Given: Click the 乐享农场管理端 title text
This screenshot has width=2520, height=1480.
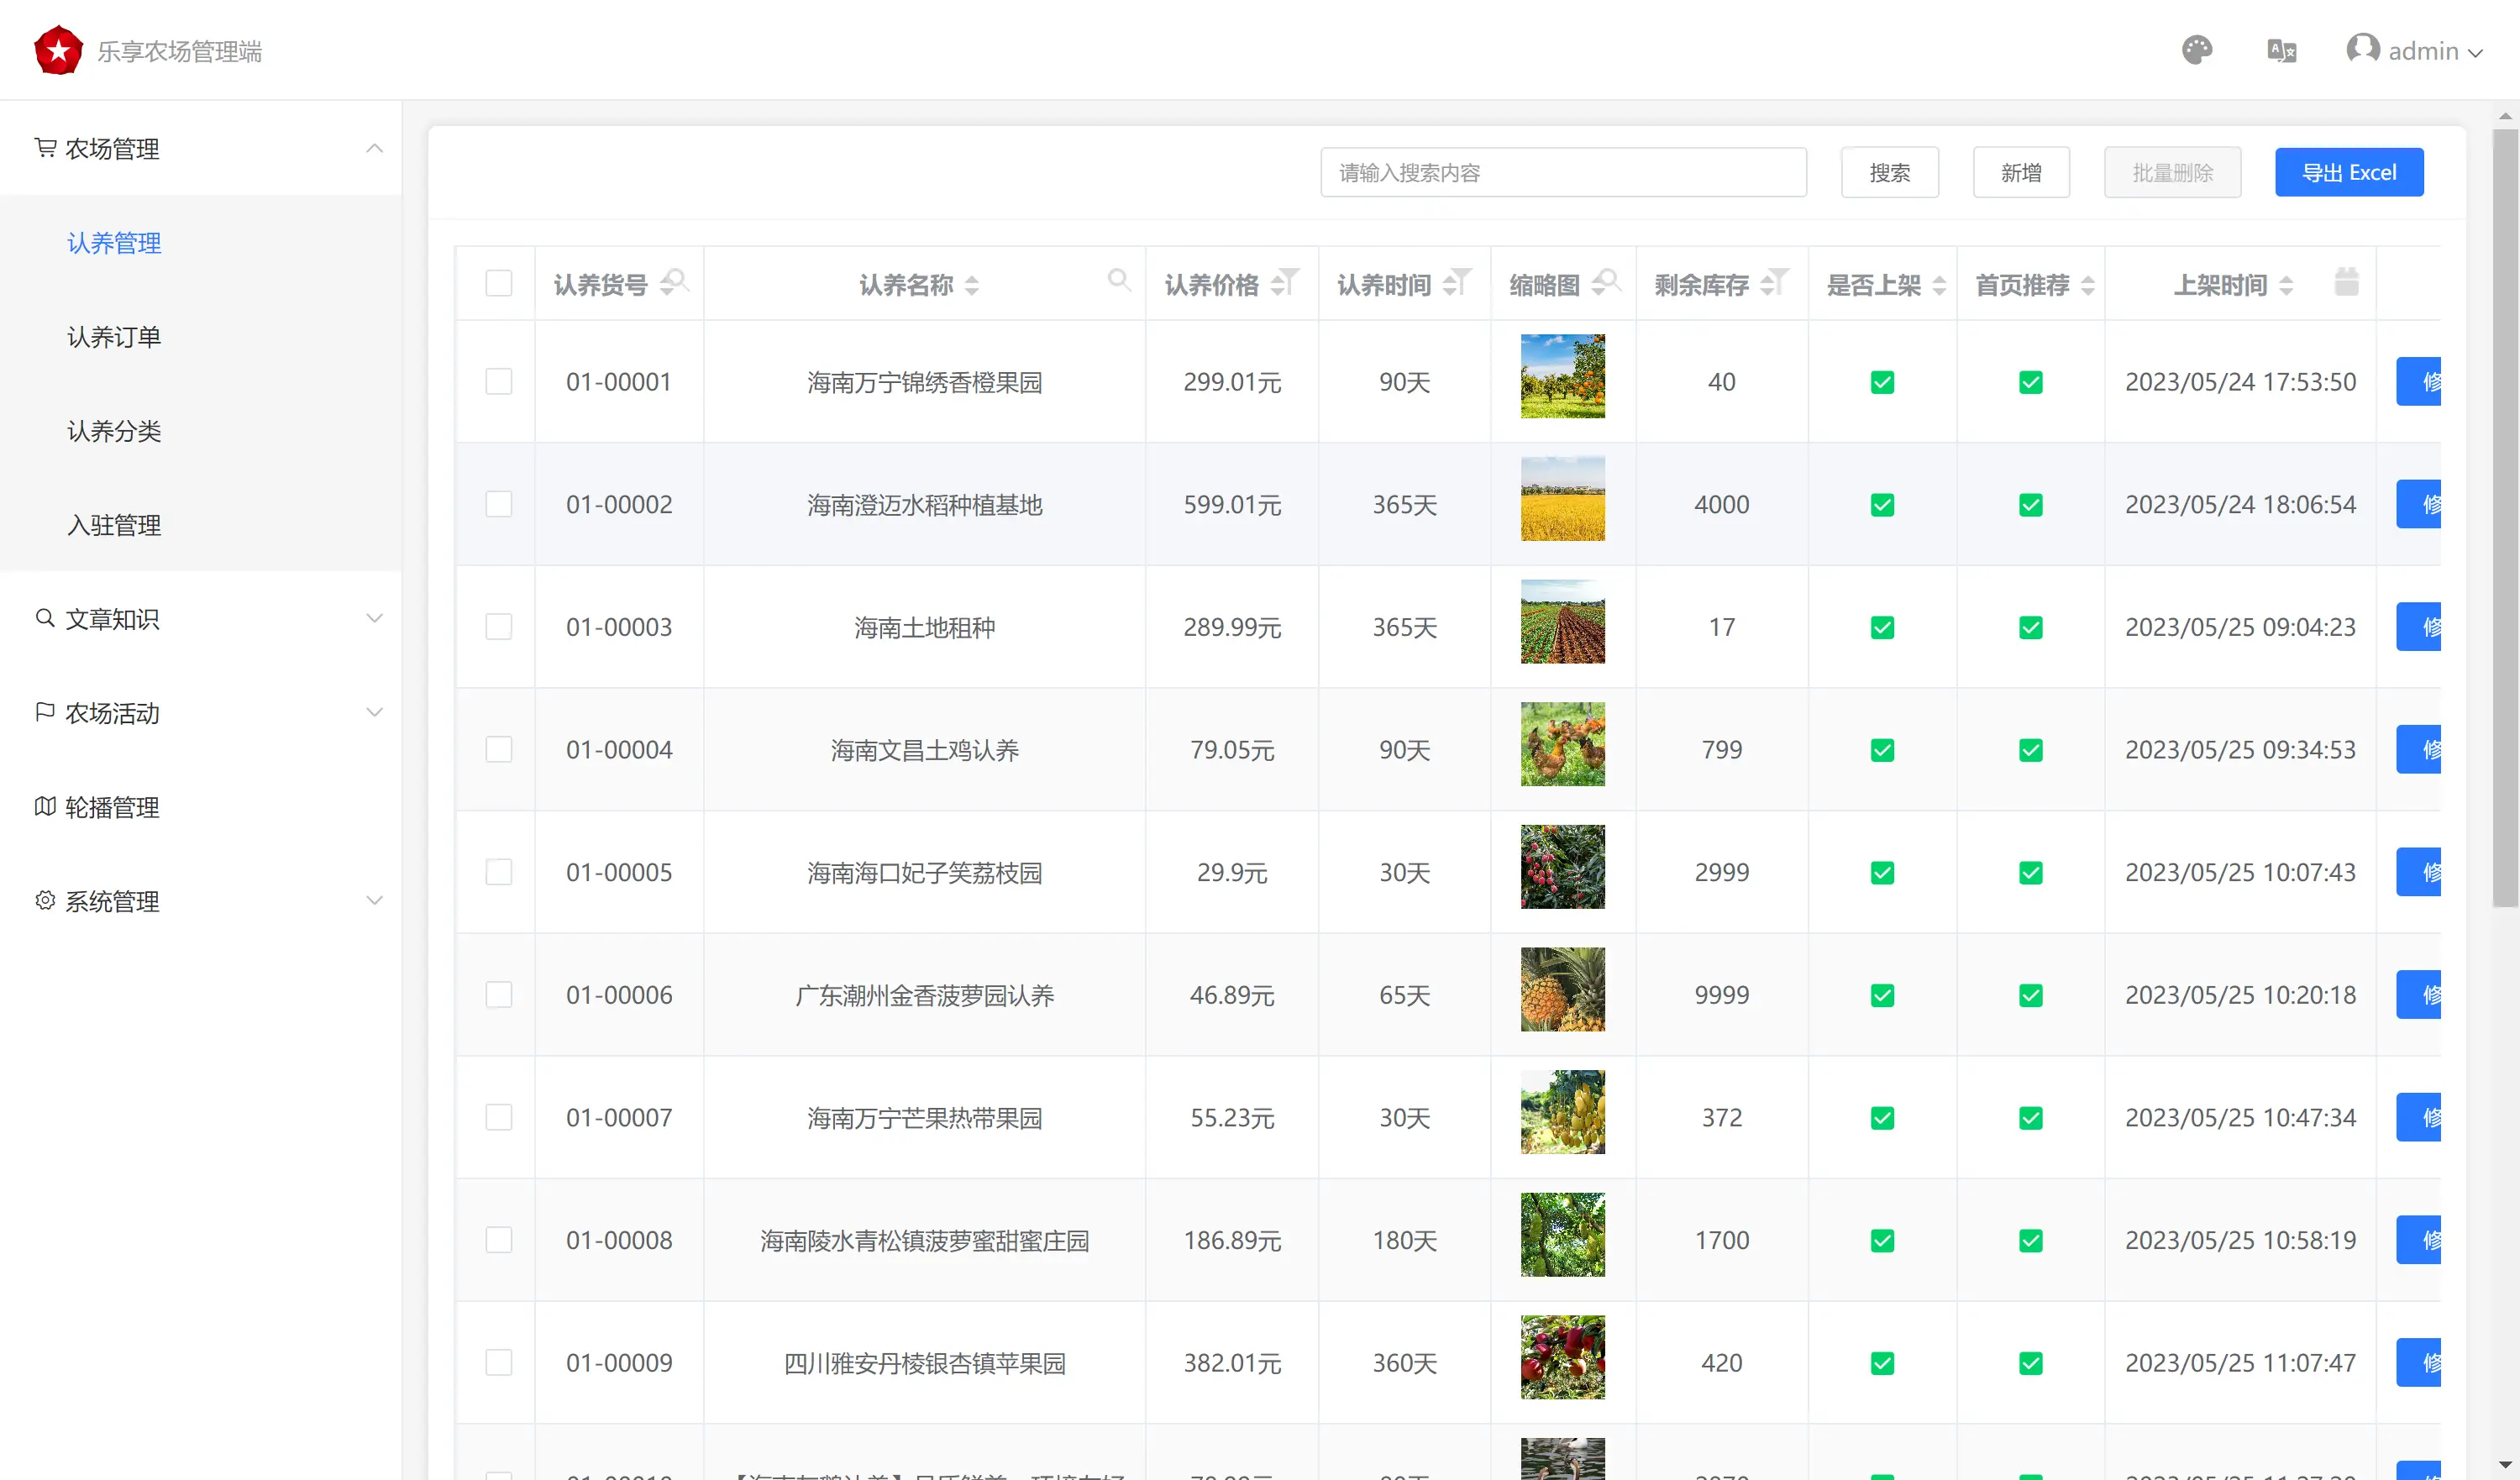Looking at the screenshot, I should tap(179, 51).
